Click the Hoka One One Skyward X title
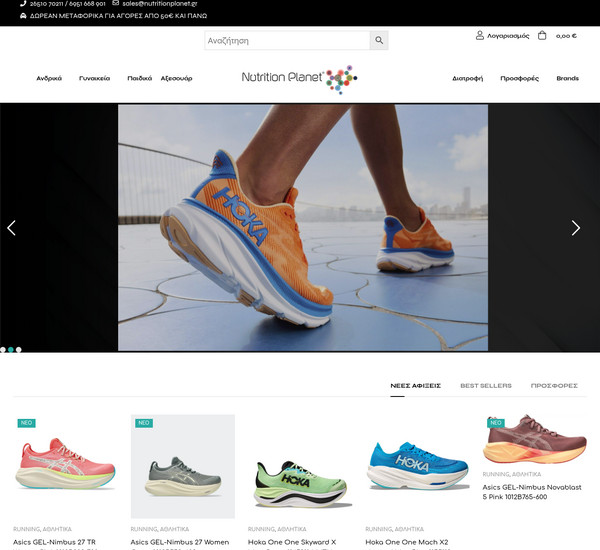The width and height of the screenshot is (600, 550). tap(292, 542)
